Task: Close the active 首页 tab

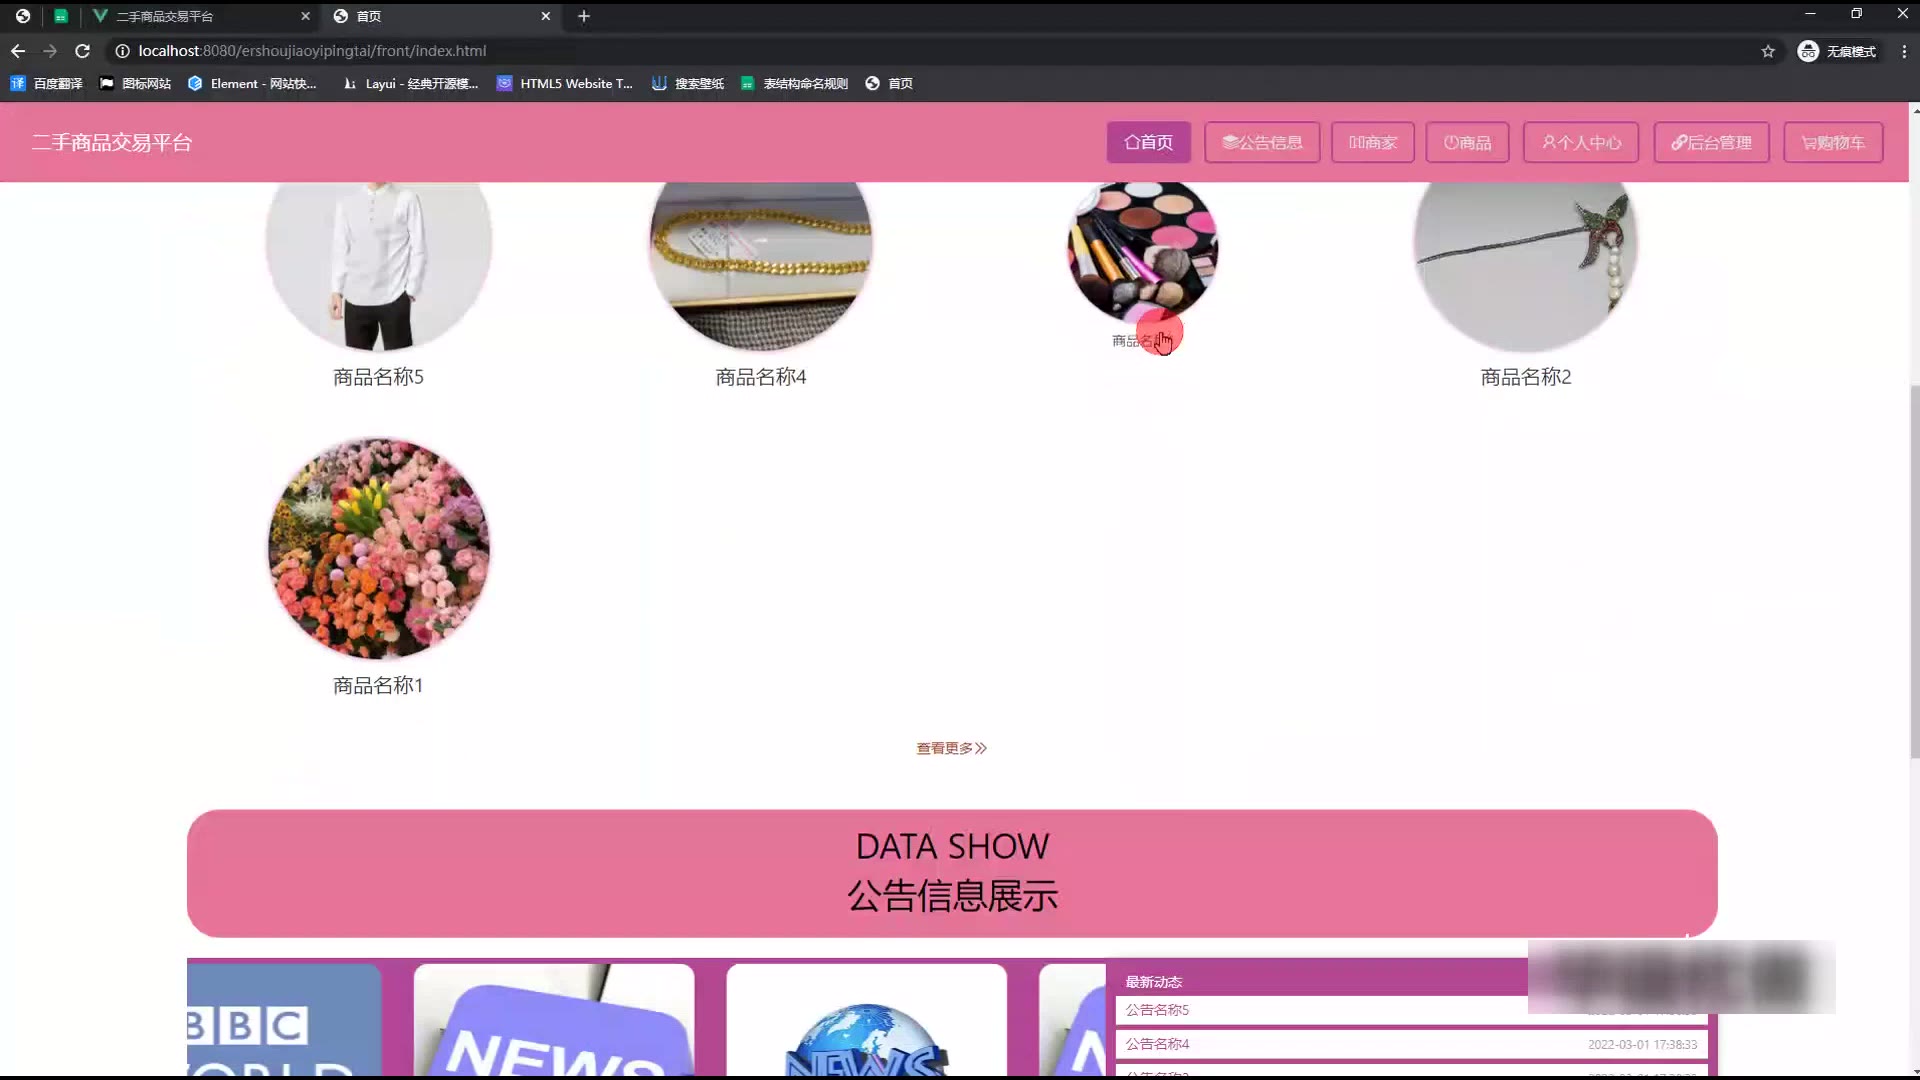Action: click(x=545, y=16)
